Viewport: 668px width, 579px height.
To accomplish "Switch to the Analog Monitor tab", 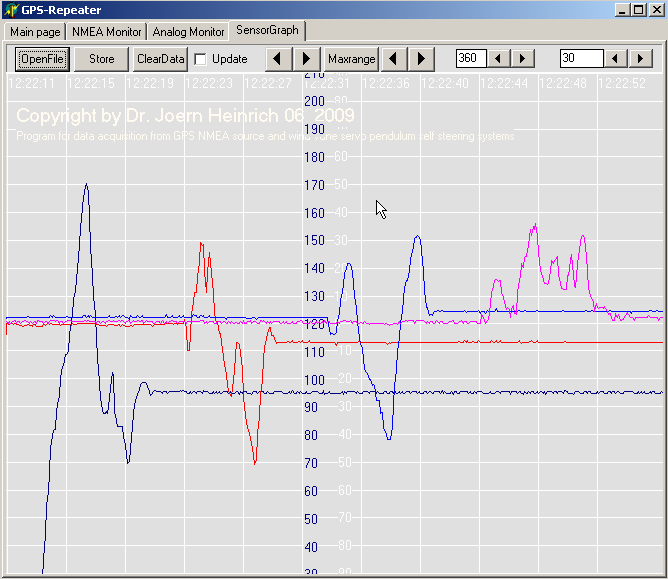I will 188,32.
